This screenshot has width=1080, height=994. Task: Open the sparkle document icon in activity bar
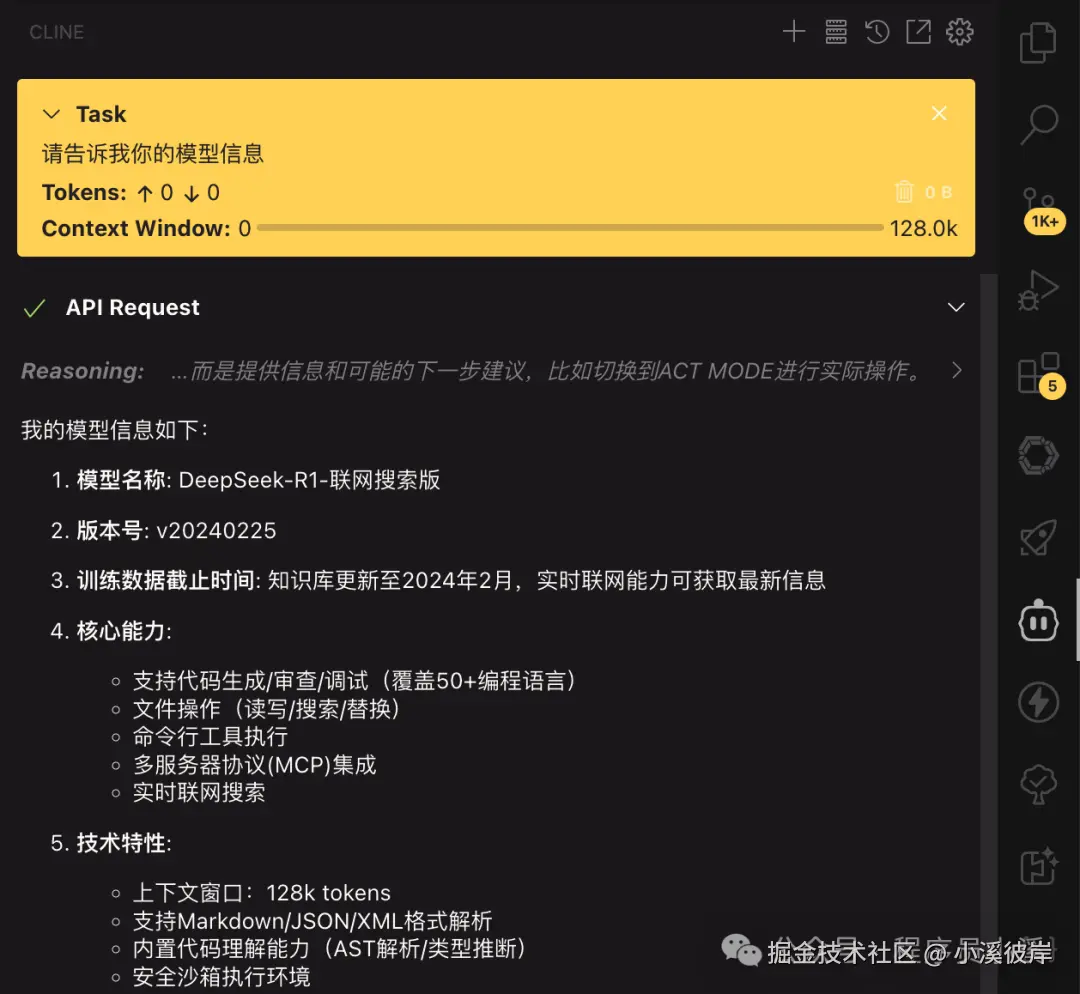click(1038, 865)
